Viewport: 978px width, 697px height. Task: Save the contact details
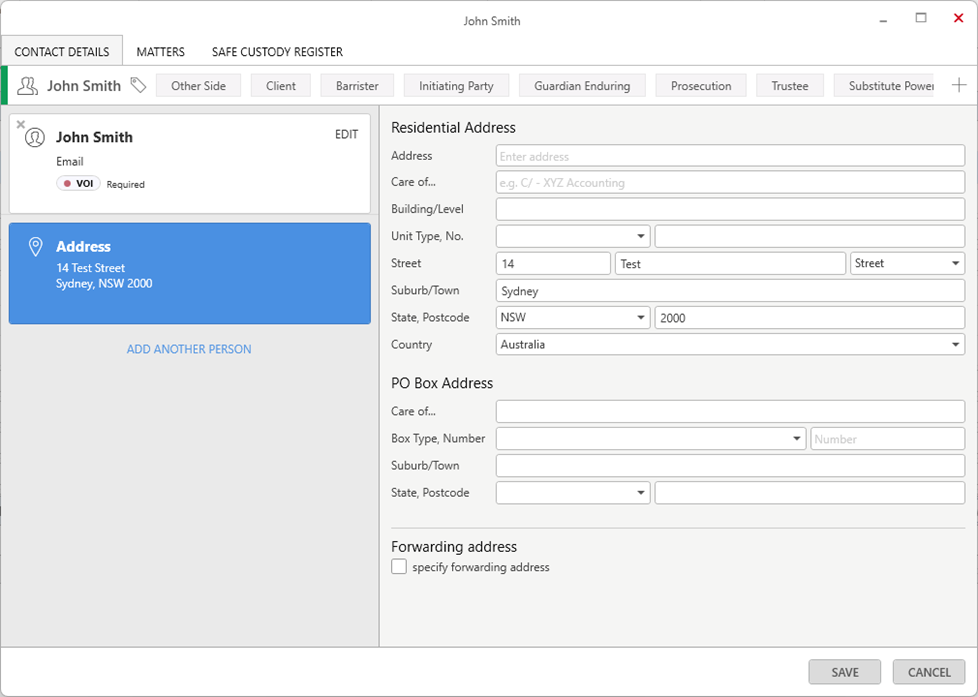coord(845,672)
